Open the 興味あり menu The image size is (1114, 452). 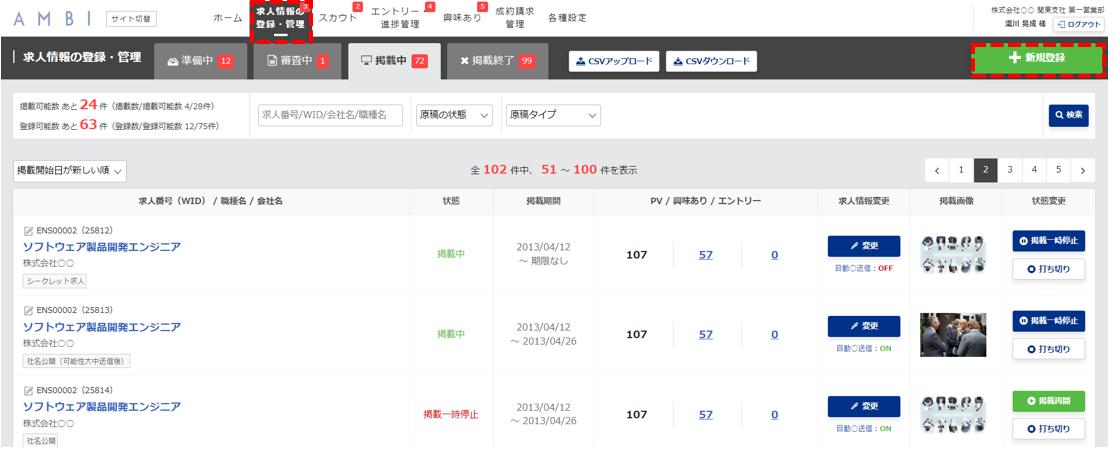(462, 18)
